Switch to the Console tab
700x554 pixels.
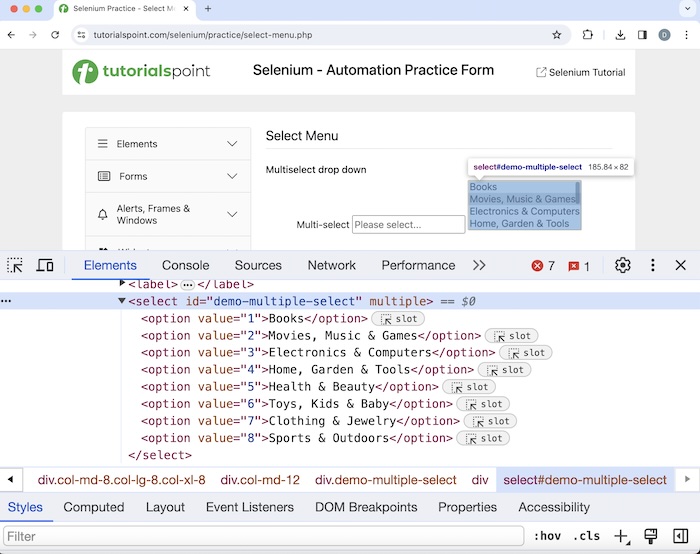pos(185,265)
